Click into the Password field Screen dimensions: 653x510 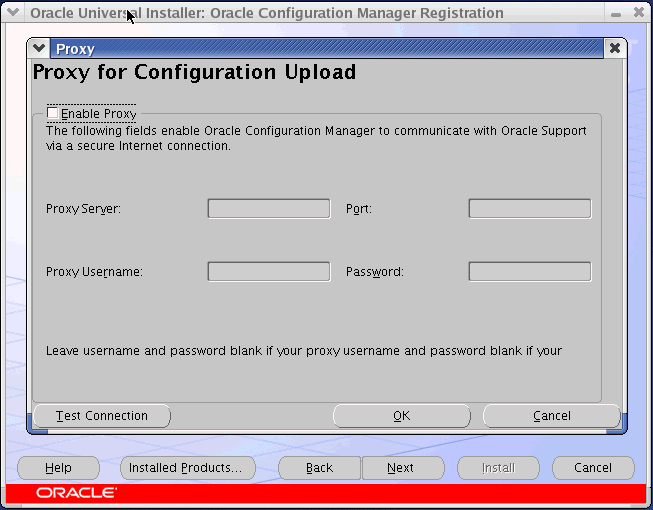(x=529, y=272)
